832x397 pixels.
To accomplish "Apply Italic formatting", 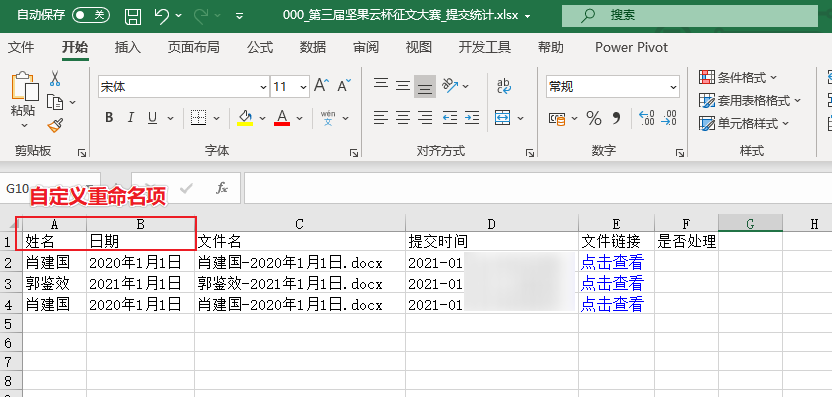I will pyautogui.click(x=131, y=118).
